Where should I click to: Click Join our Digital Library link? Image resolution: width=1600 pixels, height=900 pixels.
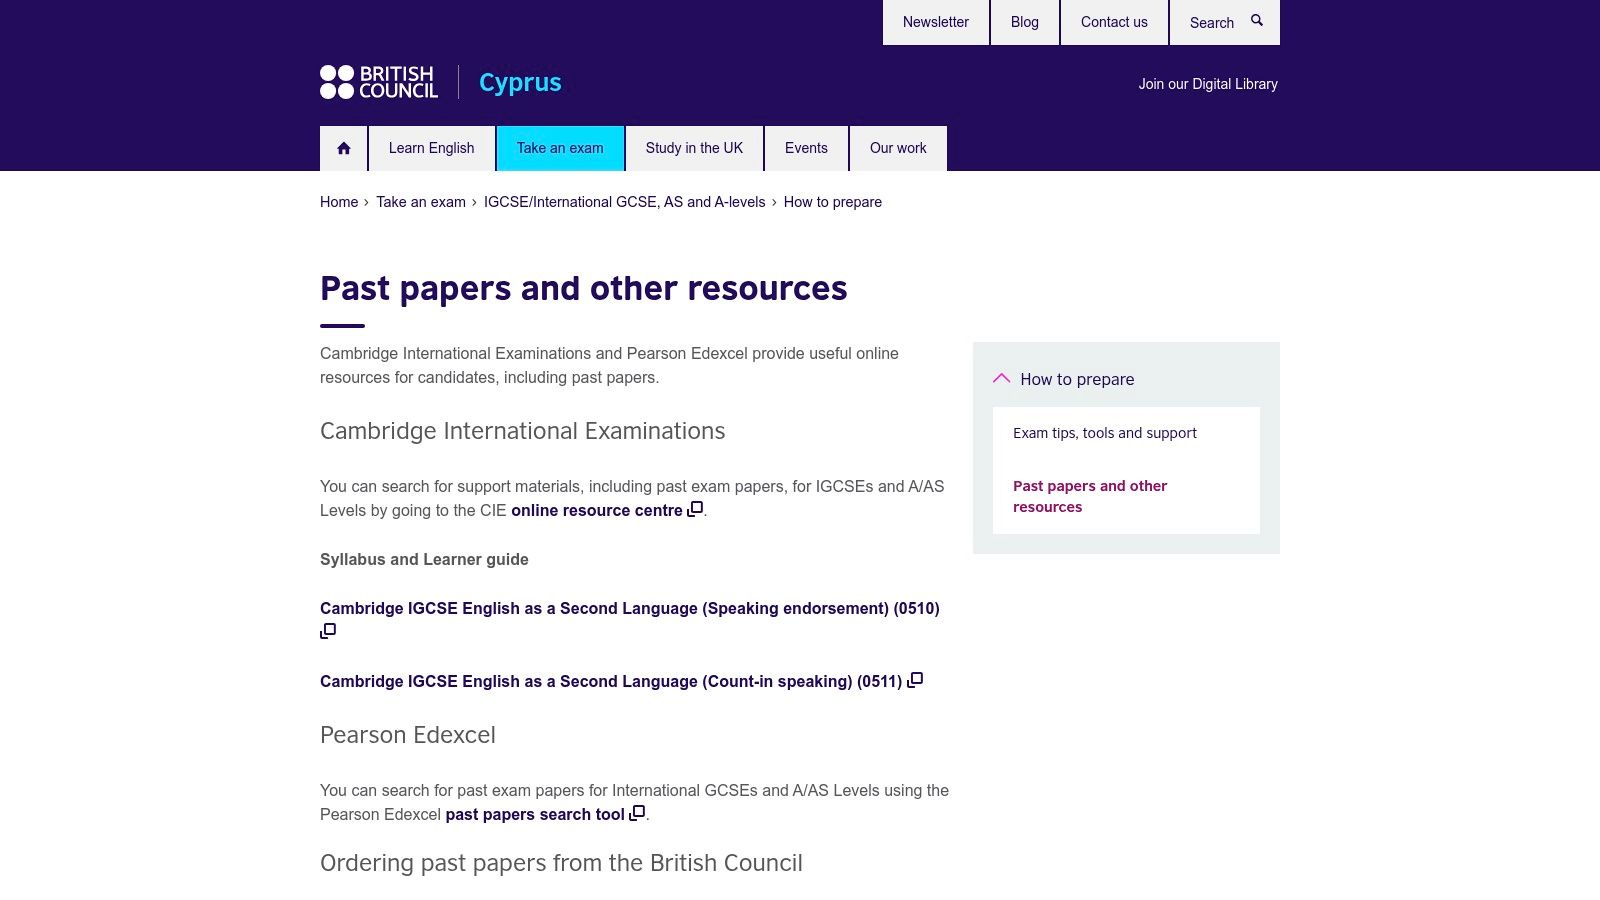pyautogui.click(x=1208, y=84)
